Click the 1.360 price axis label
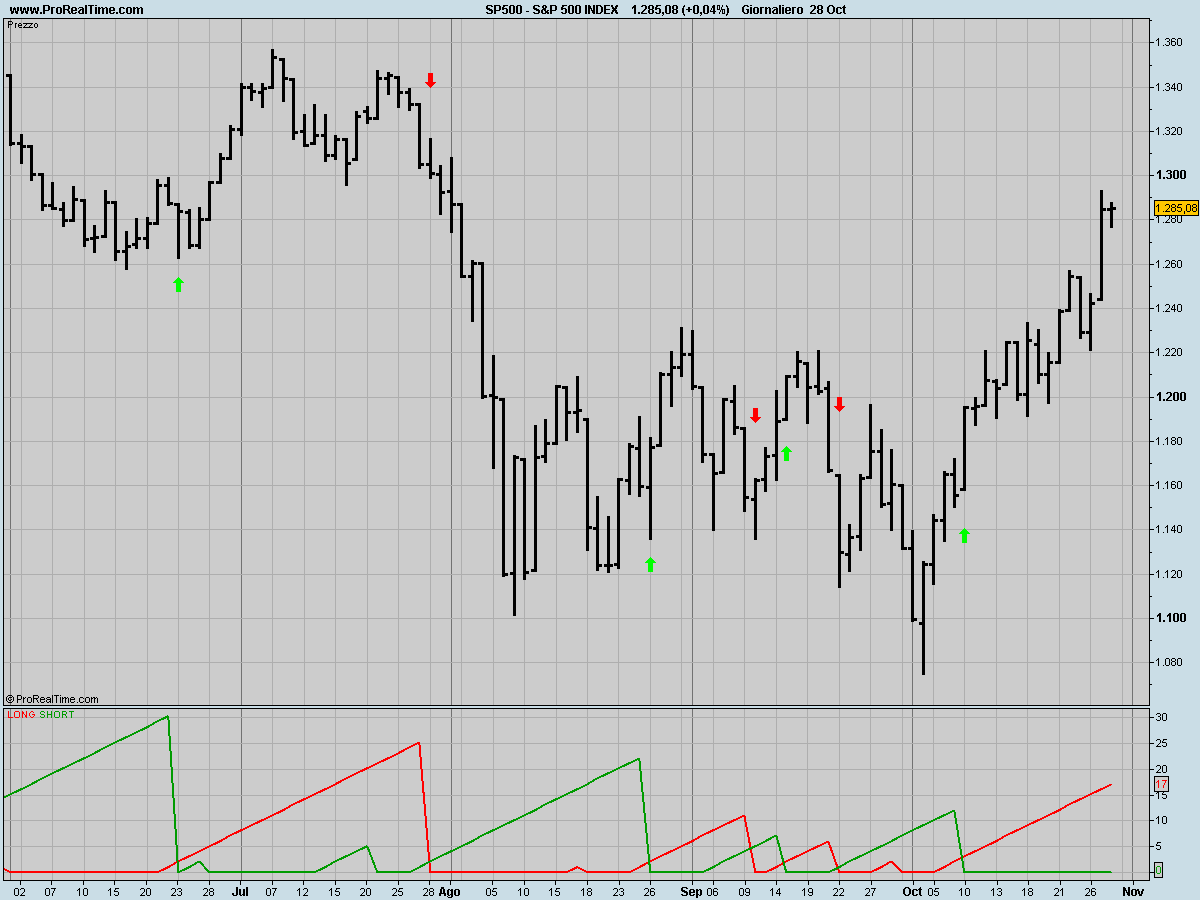 1170,42
